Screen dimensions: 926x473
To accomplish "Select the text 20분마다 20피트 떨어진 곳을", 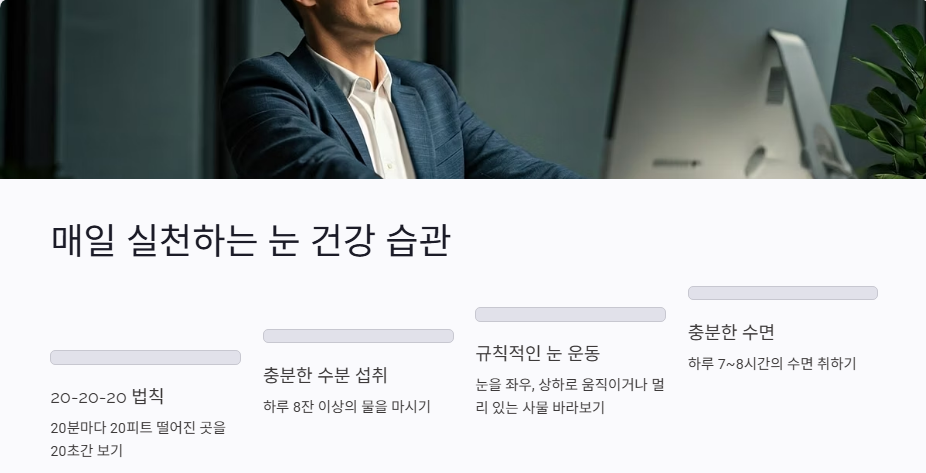I will (x=138, y=428).
